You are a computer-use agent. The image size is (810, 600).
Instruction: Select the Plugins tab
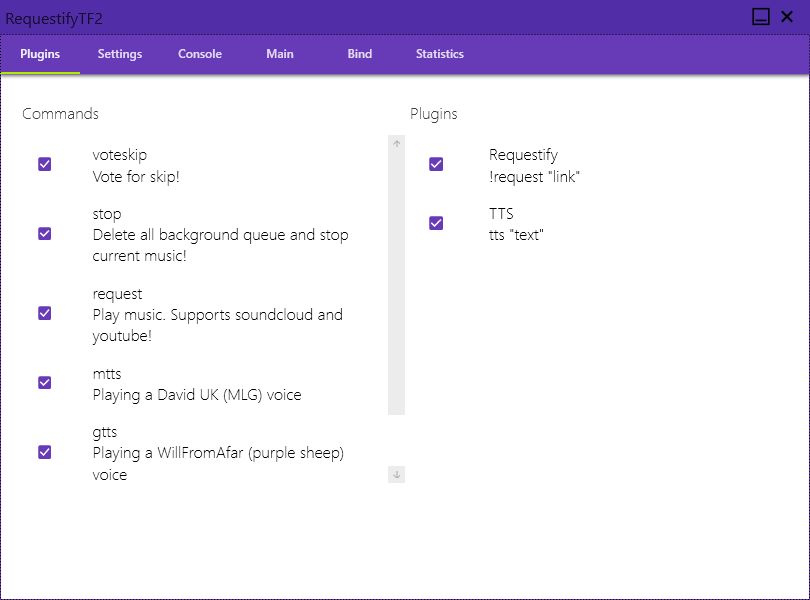point(40,54)
